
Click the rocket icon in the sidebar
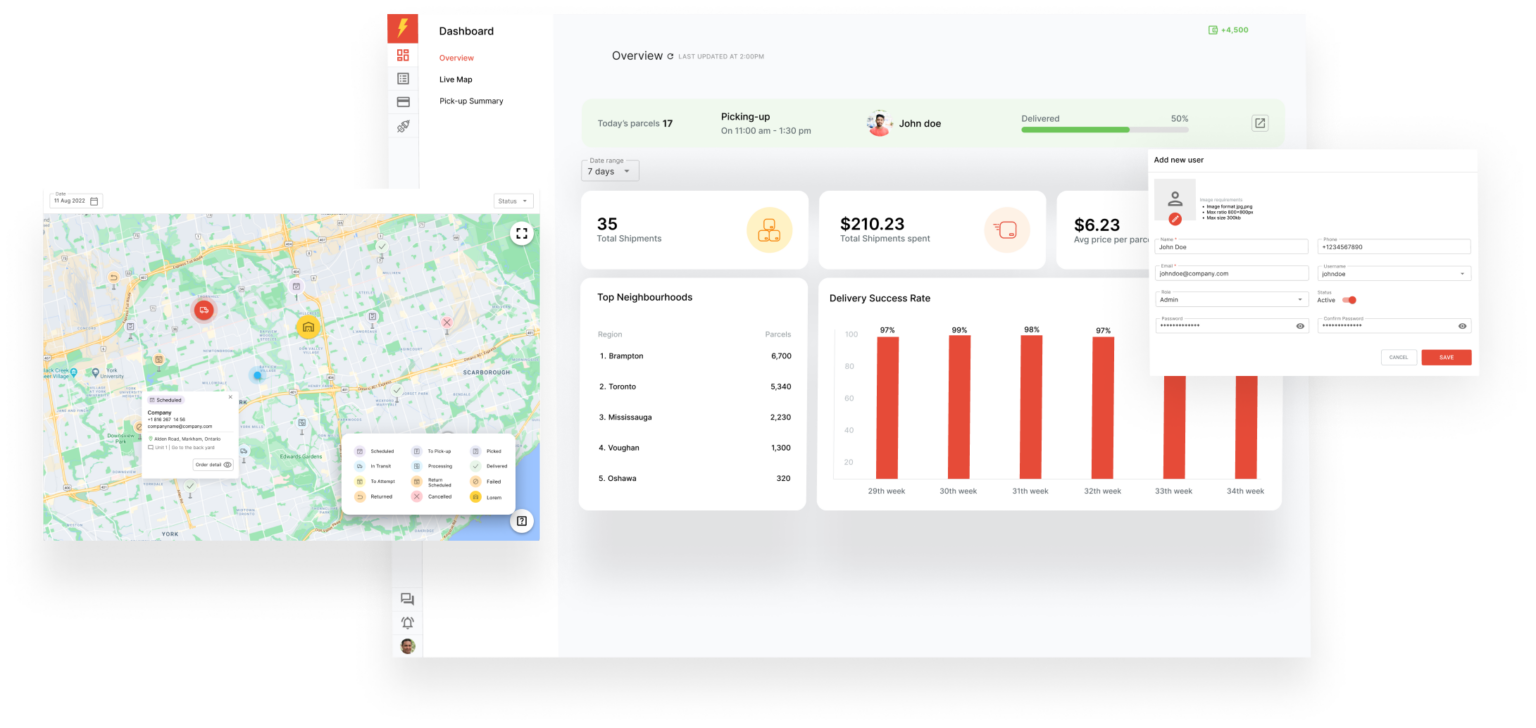(403, 126)
